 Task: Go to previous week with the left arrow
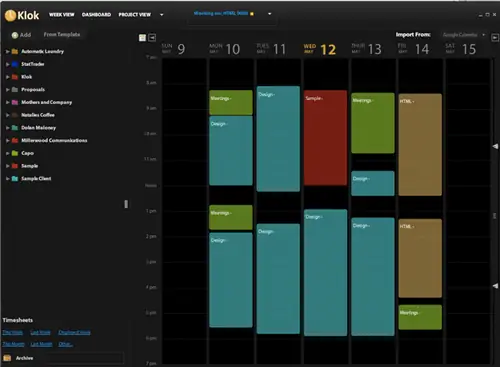[x=152, y=38]
